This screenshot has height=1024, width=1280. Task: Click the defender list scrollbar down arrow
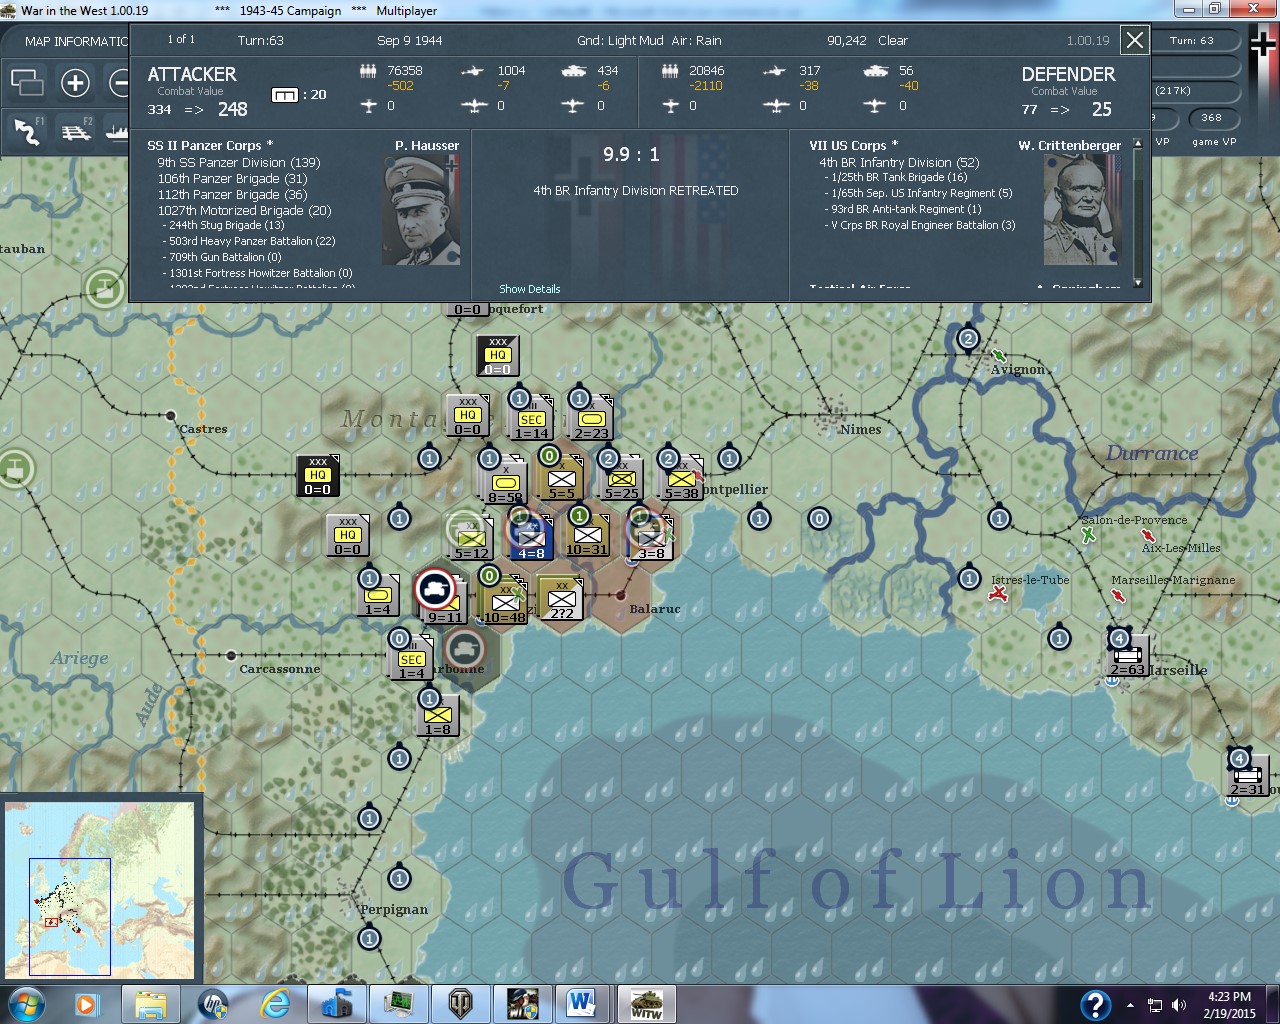(1137, 283)
